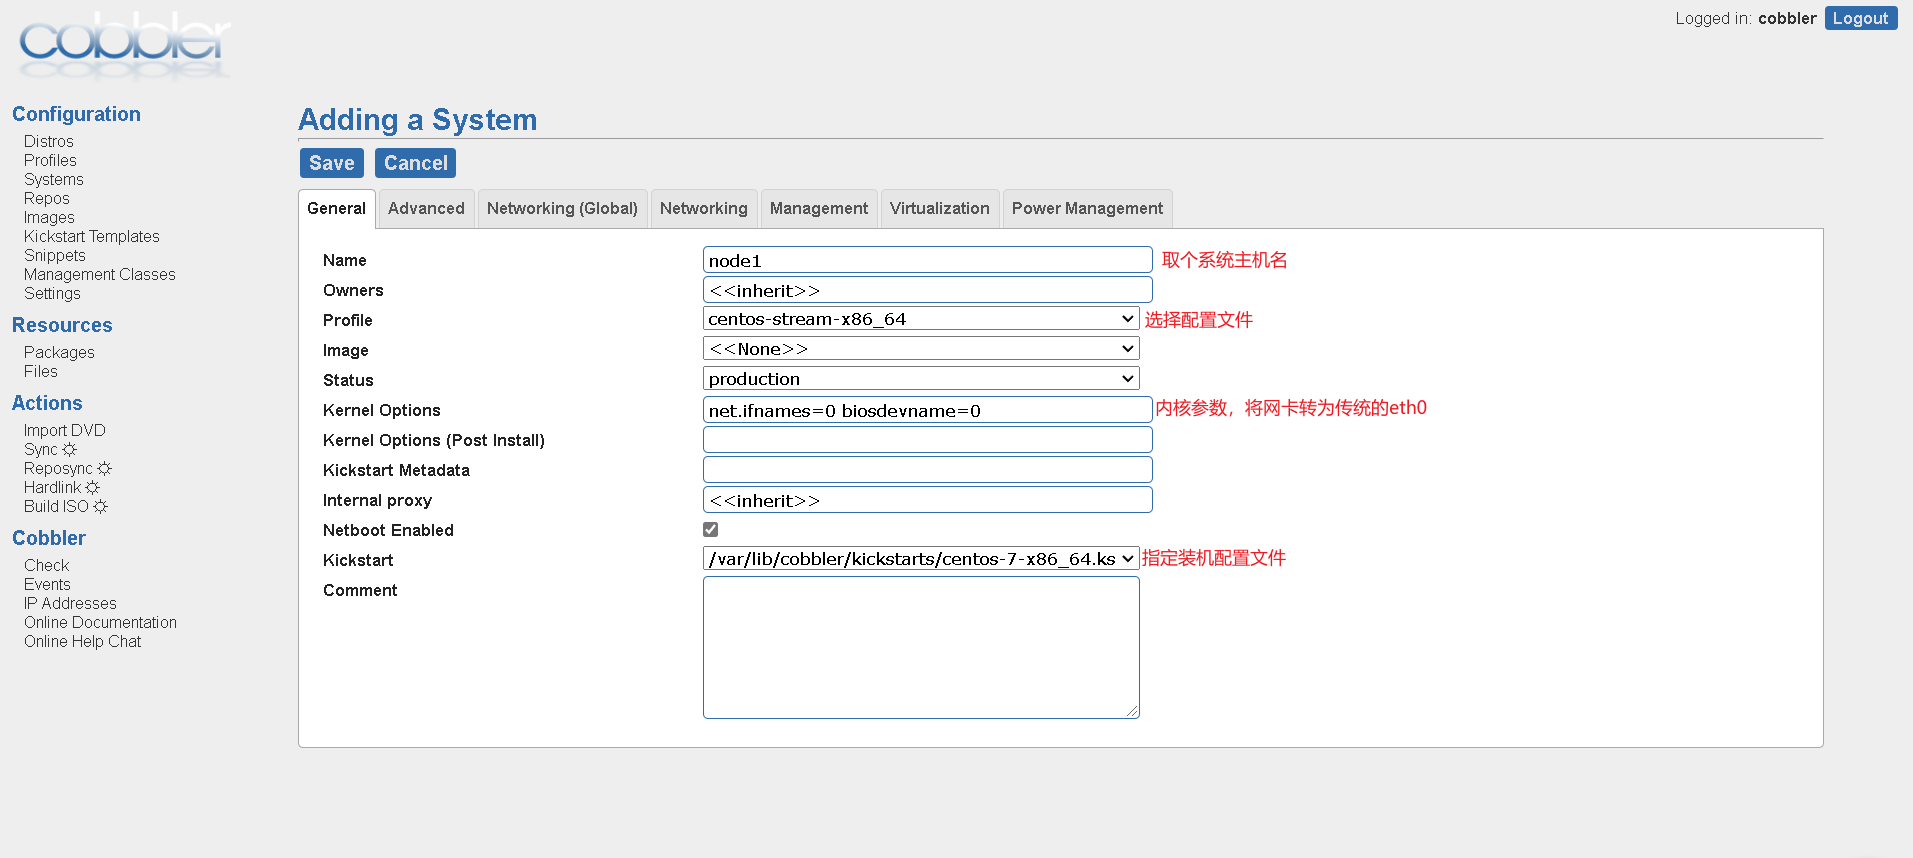Click the Internal proxy field
This screenshot has width=1913, height=858.
tap(928, 500)
